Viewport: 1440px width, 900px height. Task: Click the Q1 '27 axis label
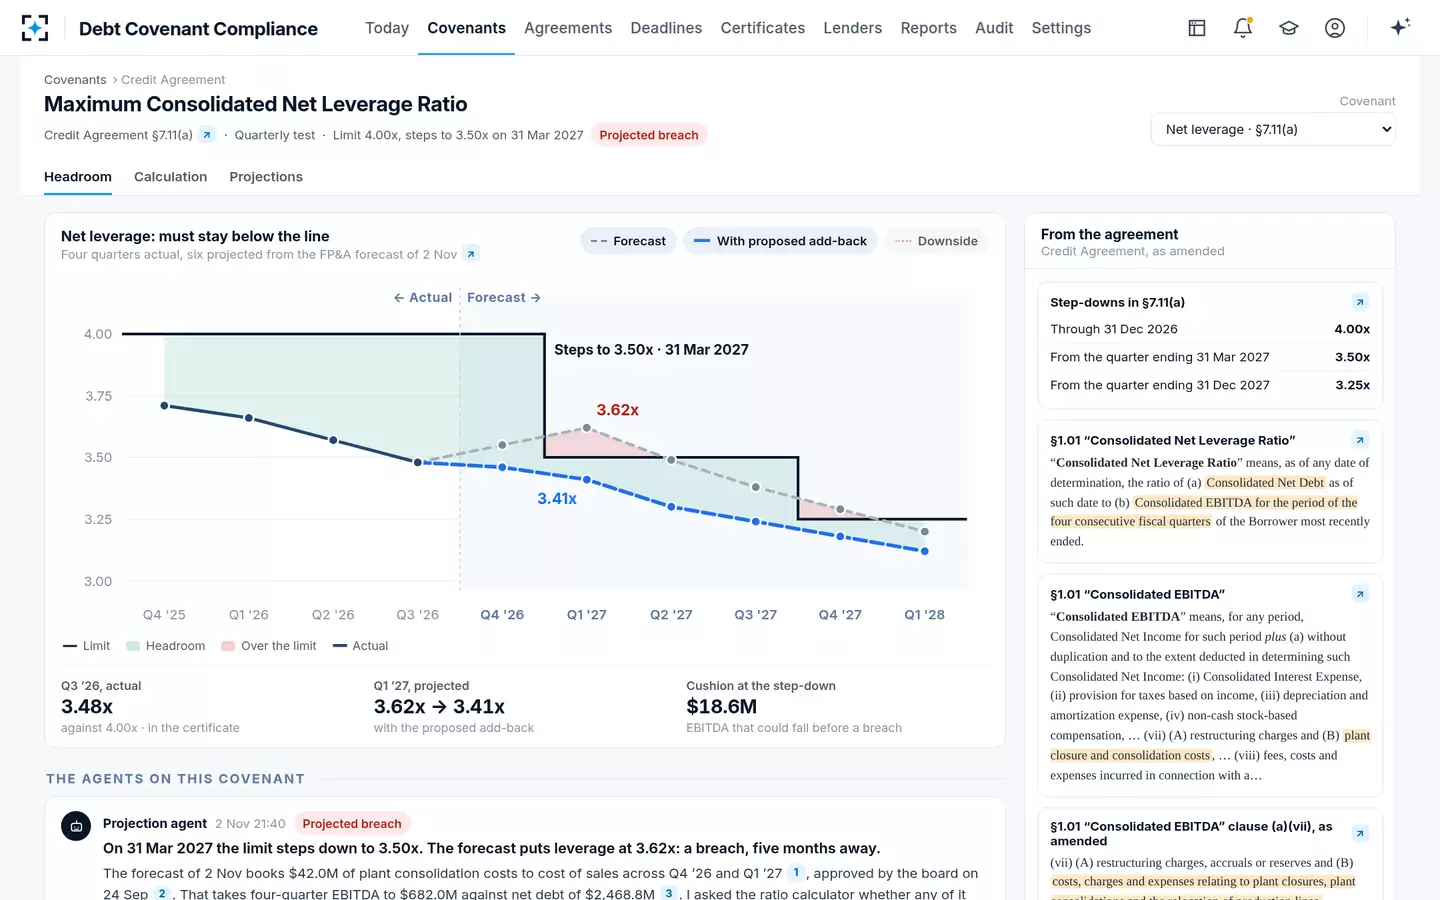[587, 615]
